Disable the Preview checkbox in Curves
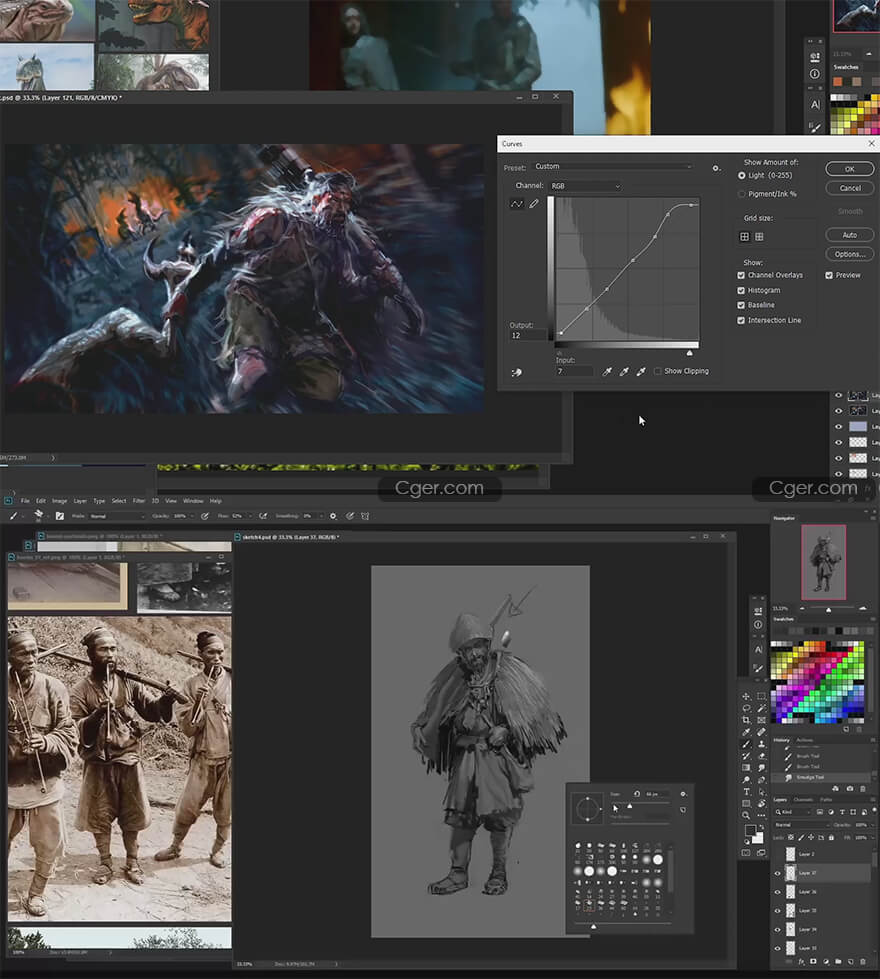Viewport: 880px width, 979px height. coord(829,275)
